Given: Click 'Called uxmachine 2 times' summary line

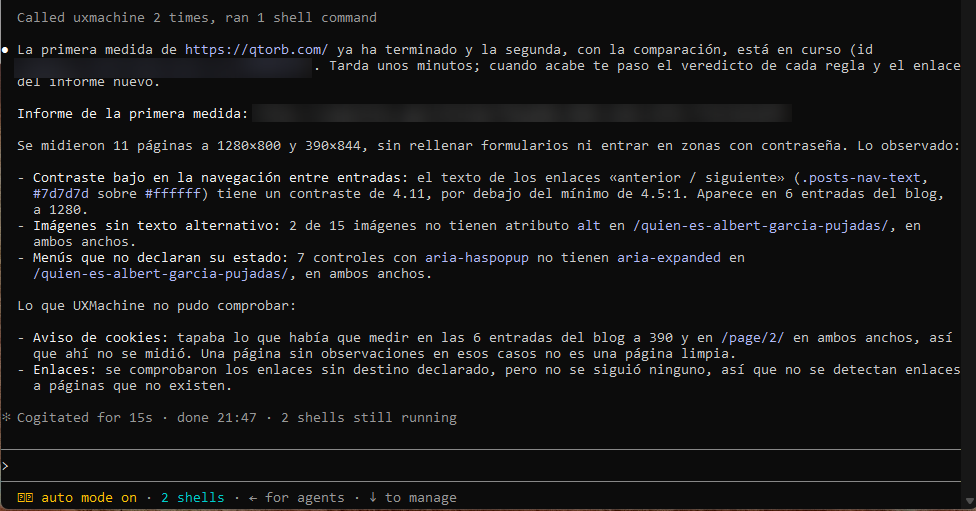Looking at the screenshot, I should coord(197,18).
